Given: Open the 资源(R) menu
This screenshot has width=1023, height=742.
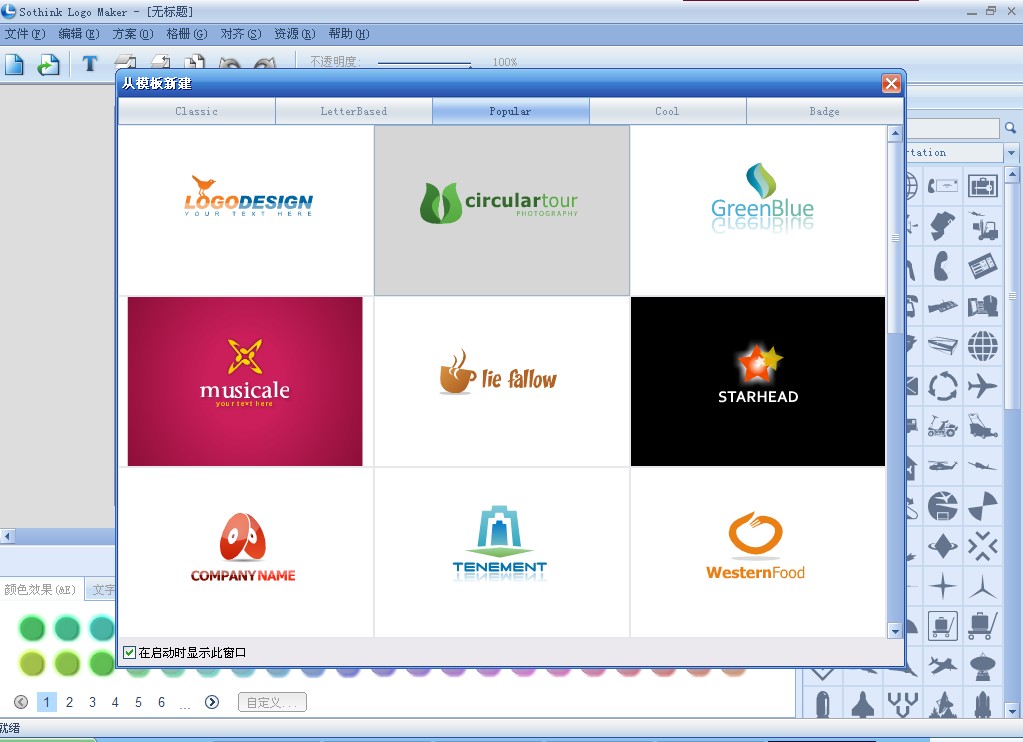Looking at the screenshot, I should 294,34.
